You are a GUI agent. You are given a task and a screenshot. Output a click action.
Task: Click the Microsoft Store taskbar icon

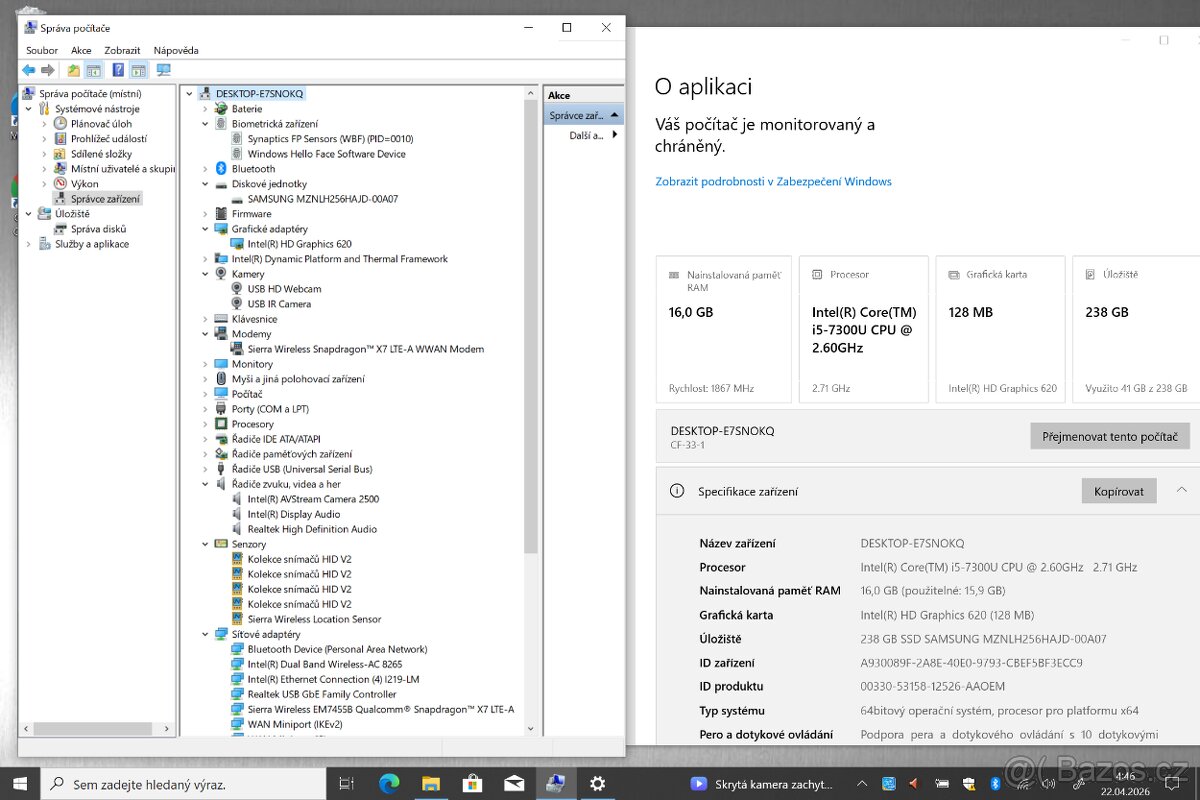click(471, 784)
